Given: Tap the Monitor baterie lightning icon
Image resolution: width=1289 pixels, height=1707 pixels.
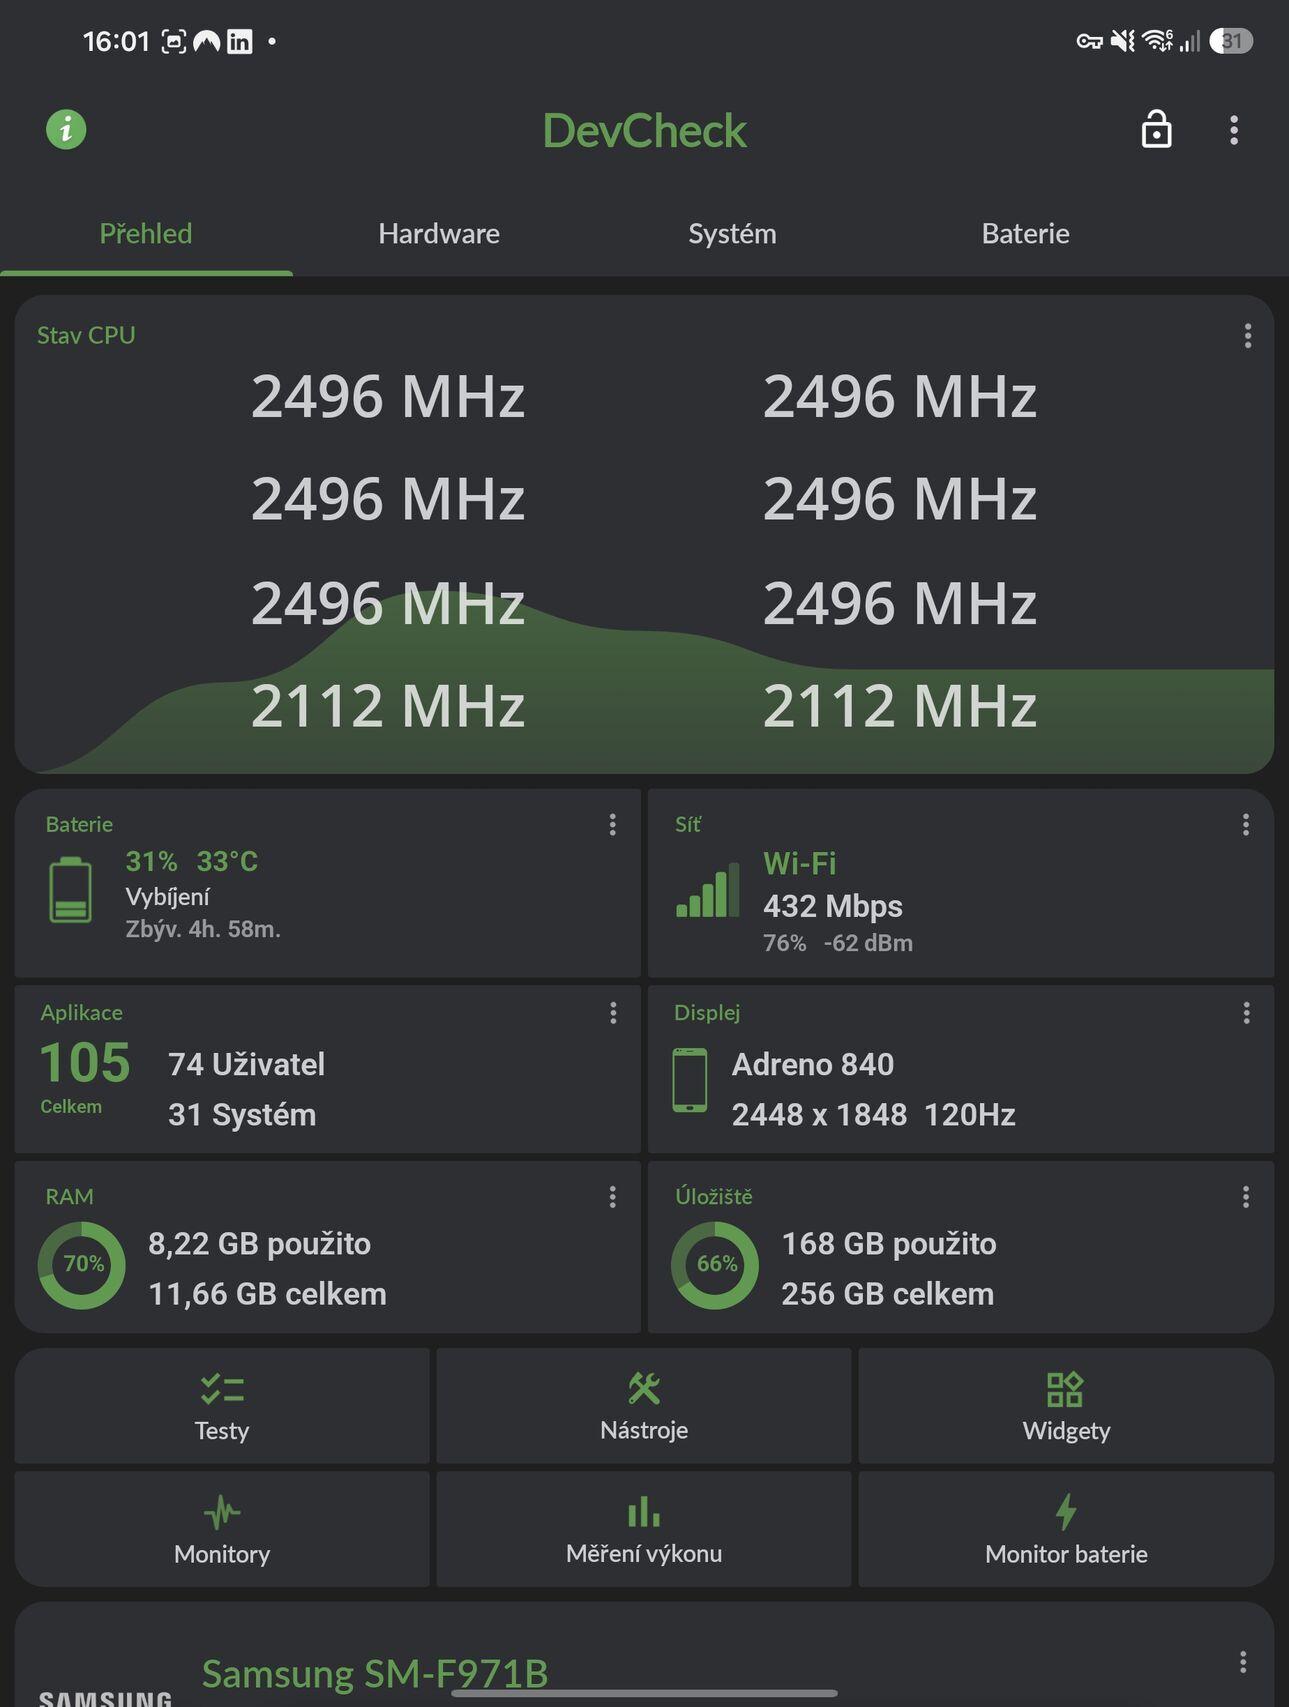Looking at the screenshot, I should click(1066, 1512).
